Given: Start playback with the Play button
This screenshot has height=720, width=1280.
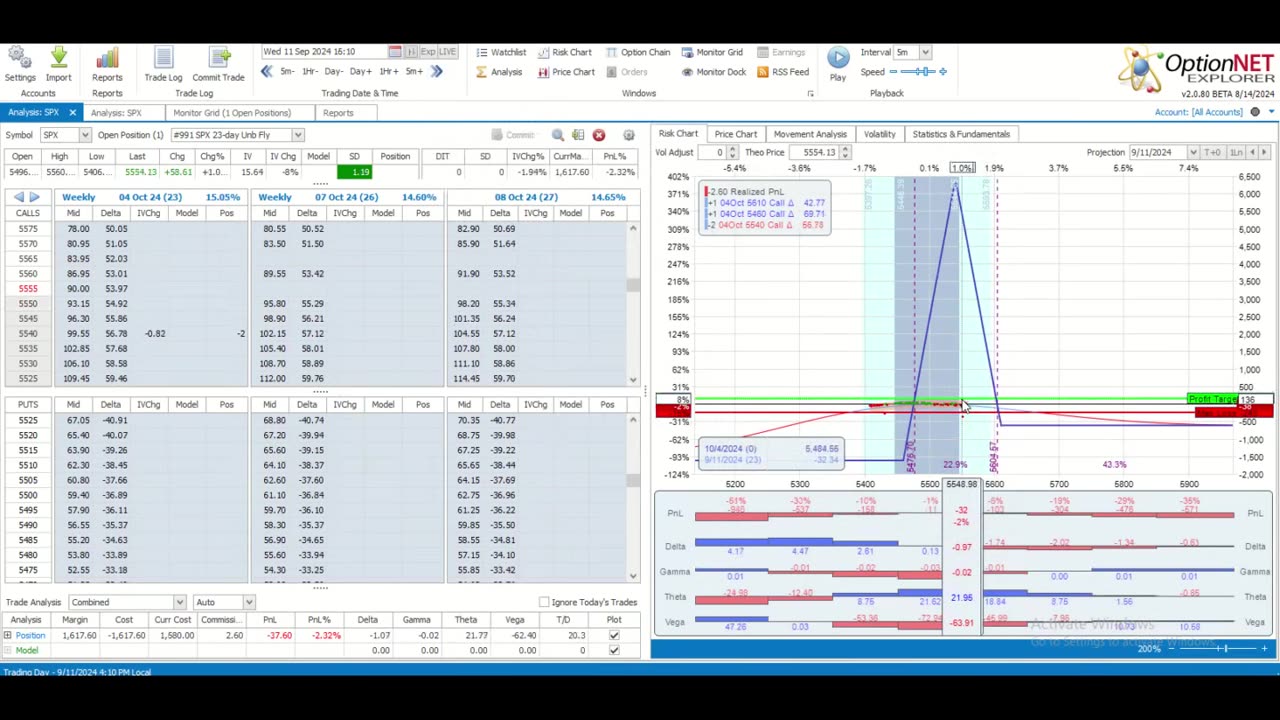Looking at the screenshot, I should [838, 64].
